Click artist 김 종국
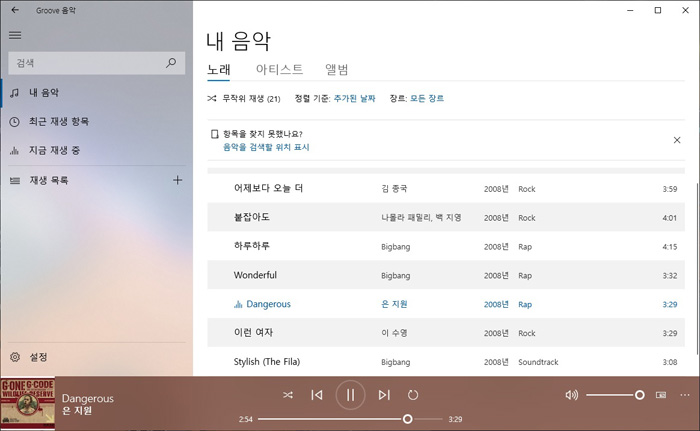 [x=394, y=189]
